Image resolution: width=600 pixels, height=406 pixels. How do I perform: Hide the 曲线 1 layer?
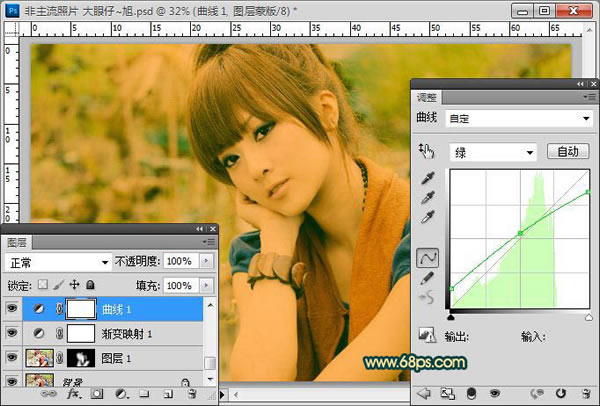click(x=12, y=308)
